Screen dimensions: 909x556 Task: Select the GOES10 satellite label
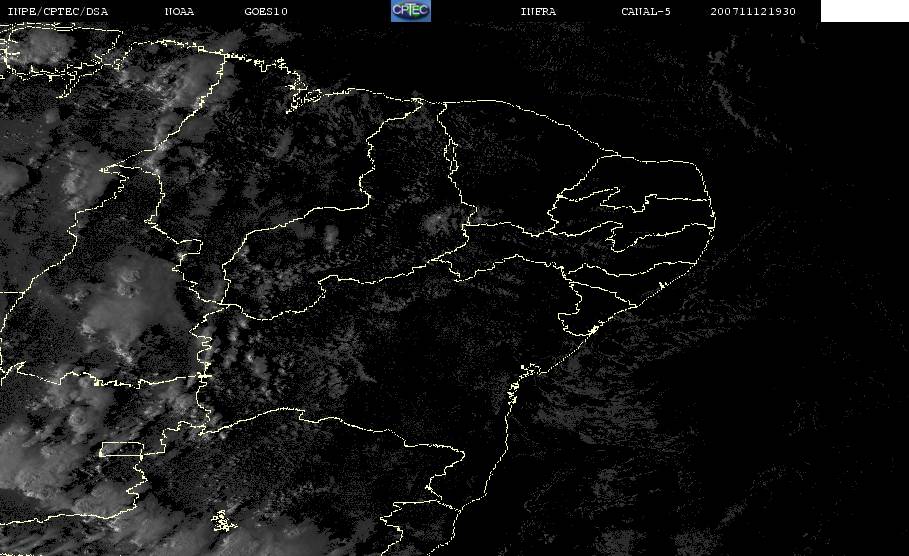click(266, 12)
